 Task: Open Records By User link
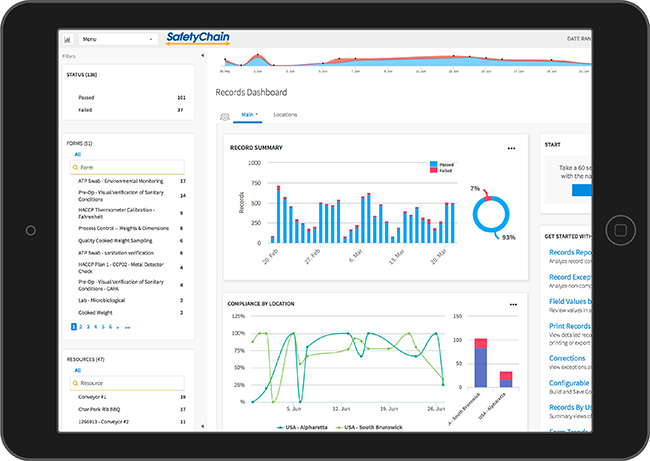pos(570,407)
